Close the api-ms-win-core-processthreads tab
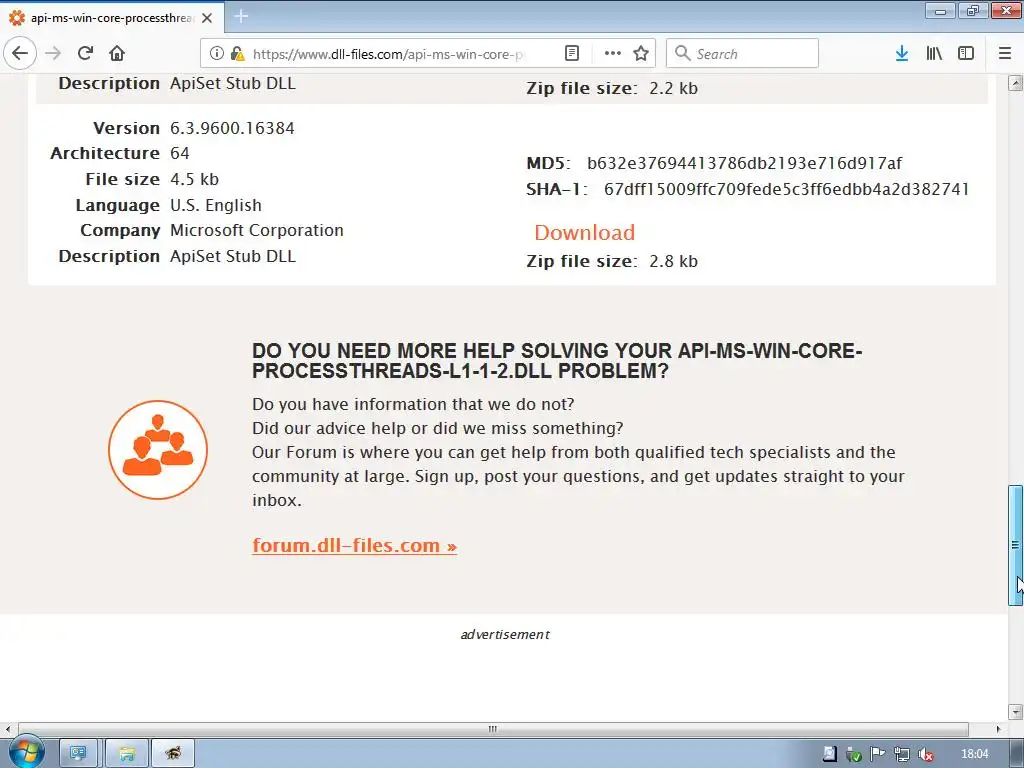Screen dimensions: 1024x768 click(x=207, y=18)
